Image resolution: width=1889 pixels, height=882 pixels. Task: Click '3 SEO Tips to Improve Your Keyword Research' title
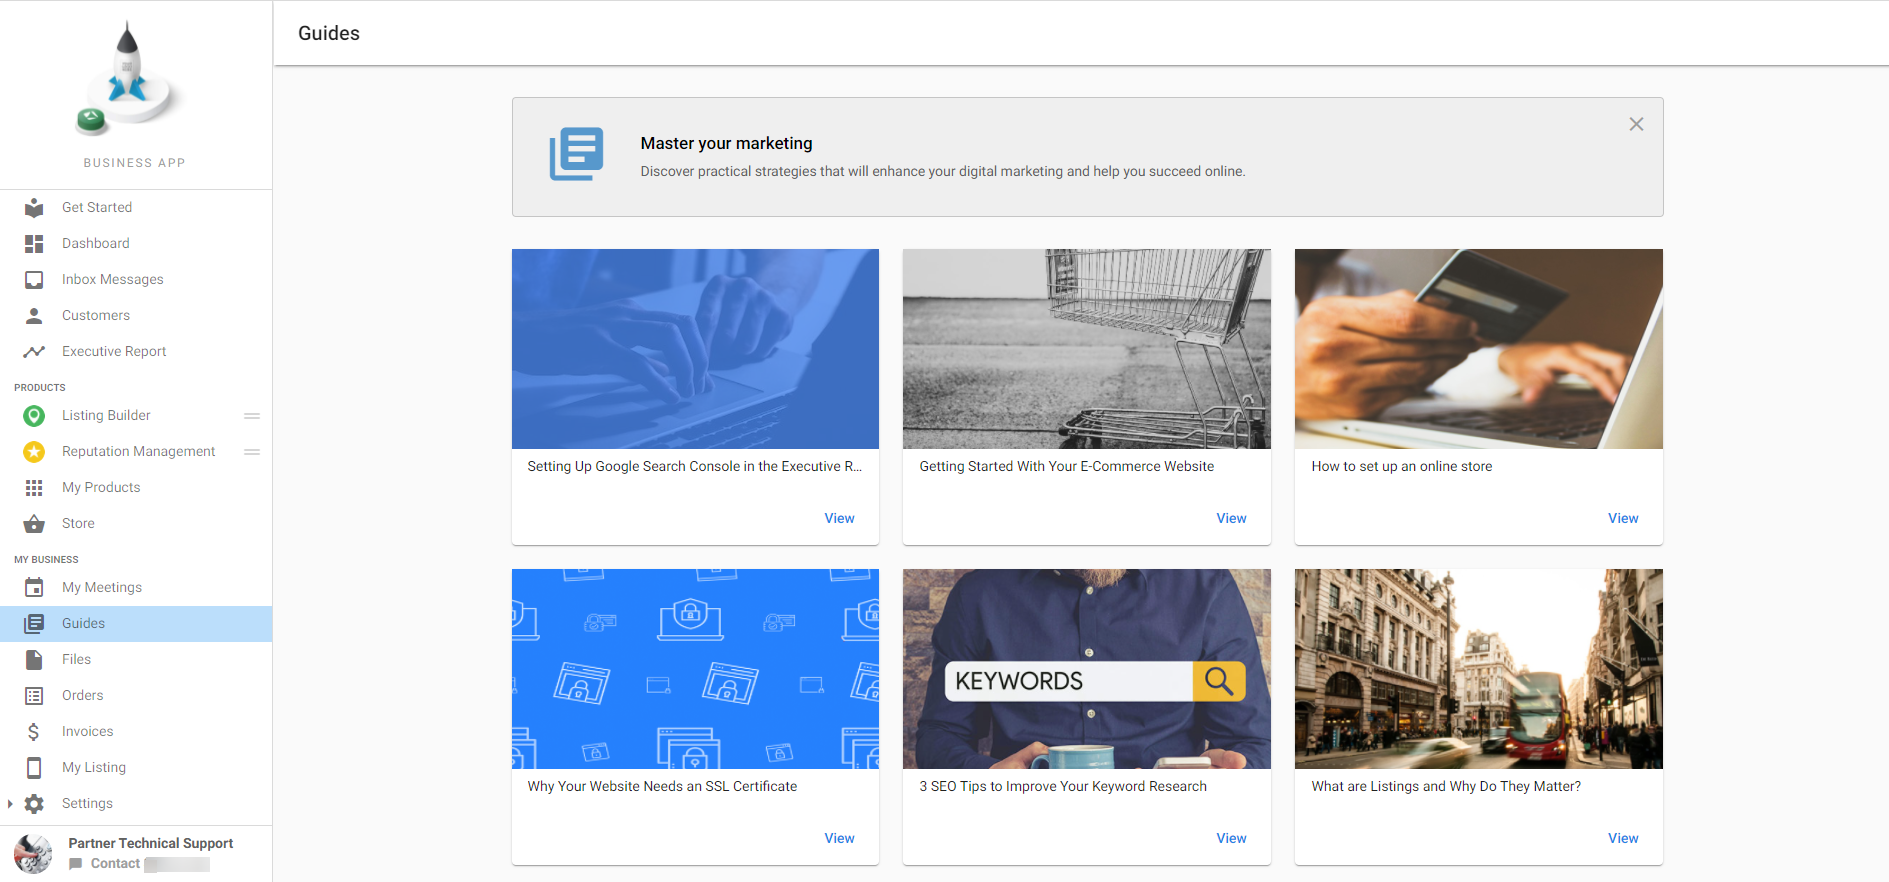1063,786
